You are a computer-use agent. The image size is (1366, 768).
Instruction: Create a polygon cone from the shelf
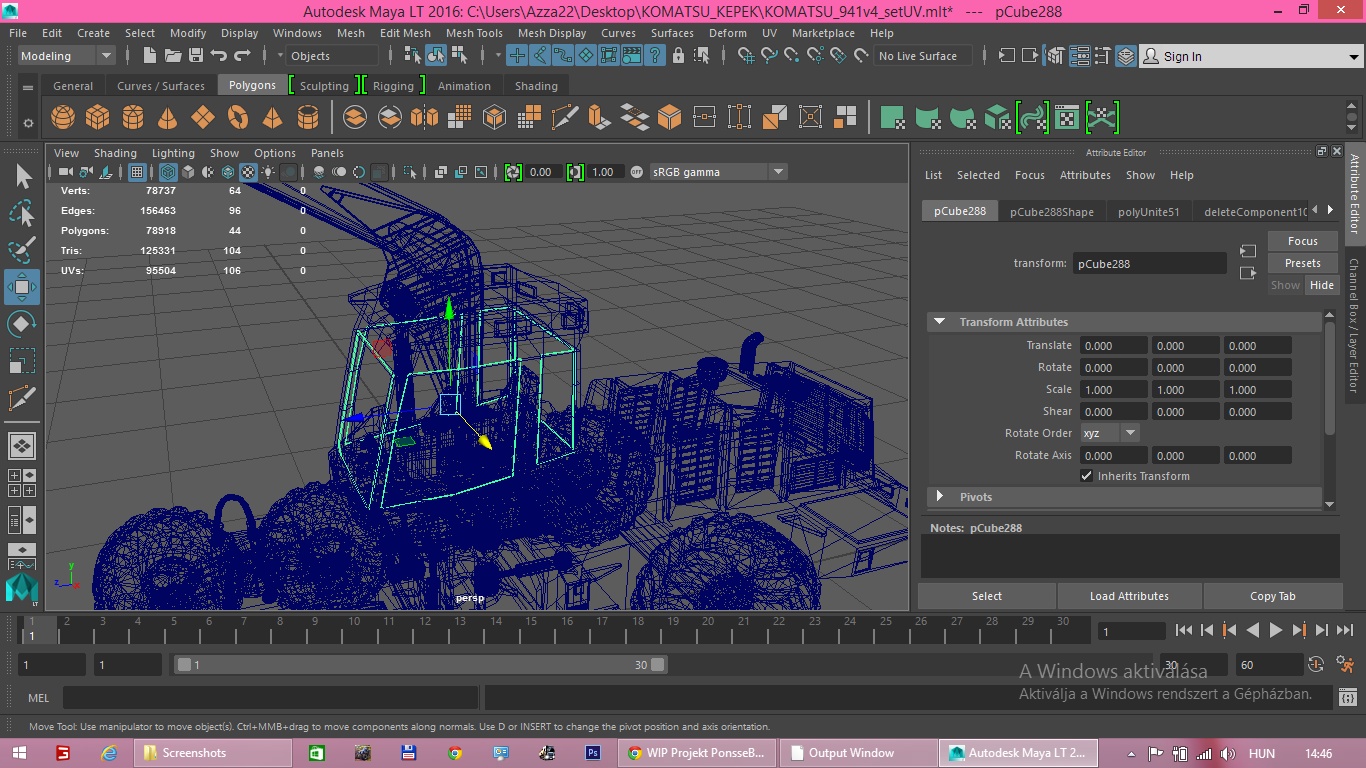pyautogui.click(x=168, y=118)
